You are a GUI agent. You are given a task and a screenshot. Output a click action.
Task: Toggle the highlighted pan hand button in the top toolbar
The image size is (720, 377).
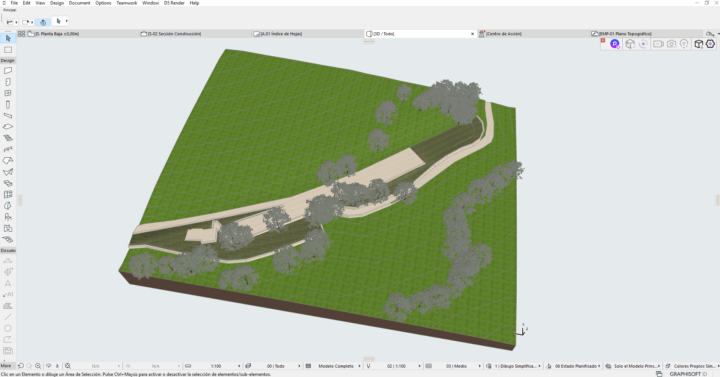[x=43, y=22]
